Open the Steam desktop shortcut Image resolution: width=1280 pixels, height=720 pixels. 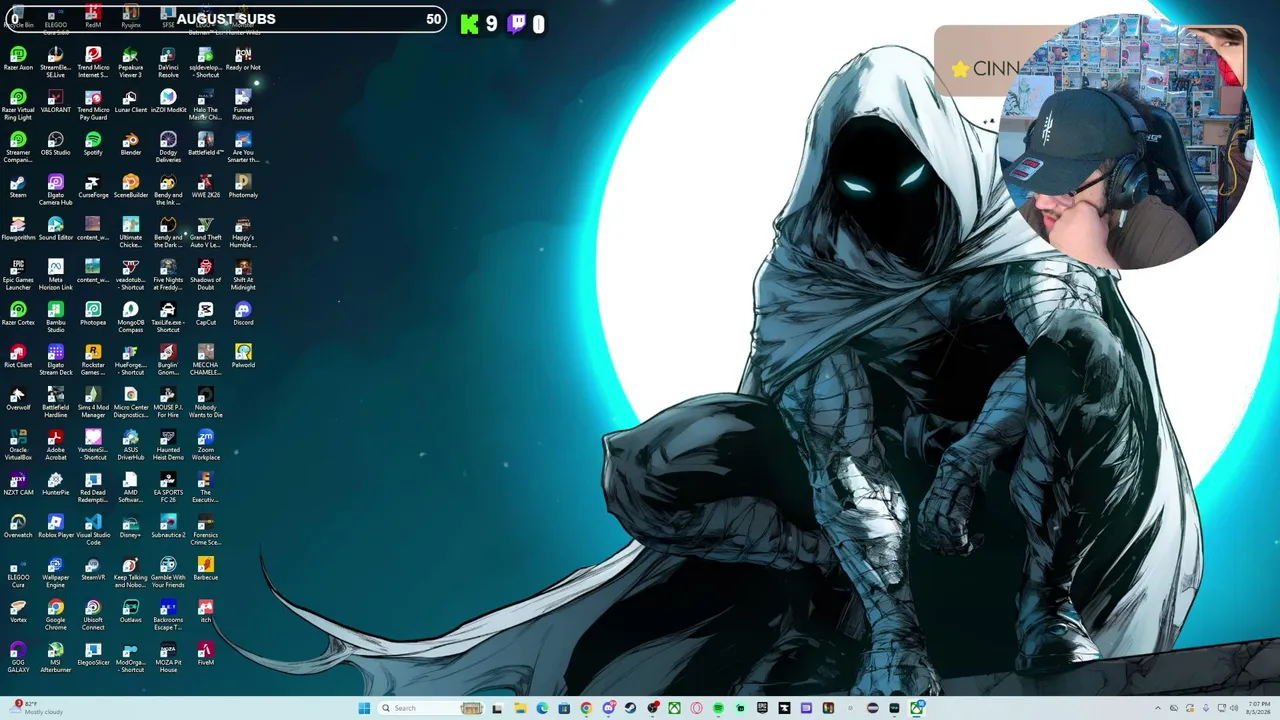click(18, 187)
